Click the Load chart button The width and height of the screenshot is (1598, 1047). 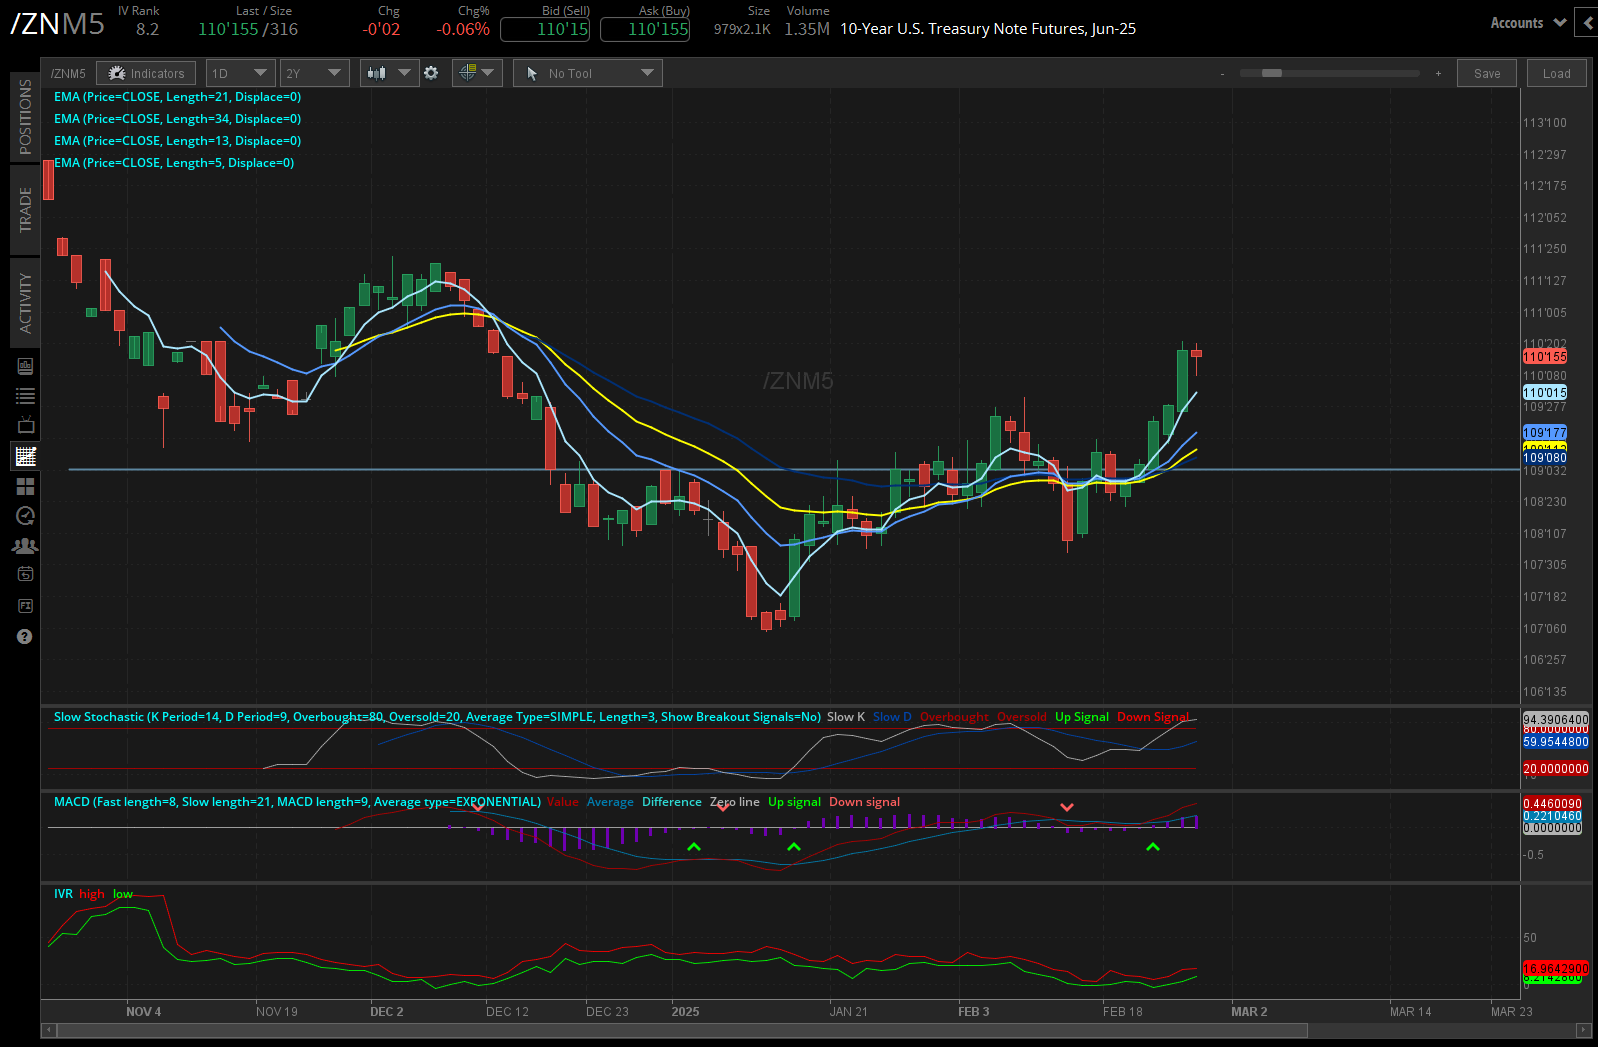pos(1557,73)
